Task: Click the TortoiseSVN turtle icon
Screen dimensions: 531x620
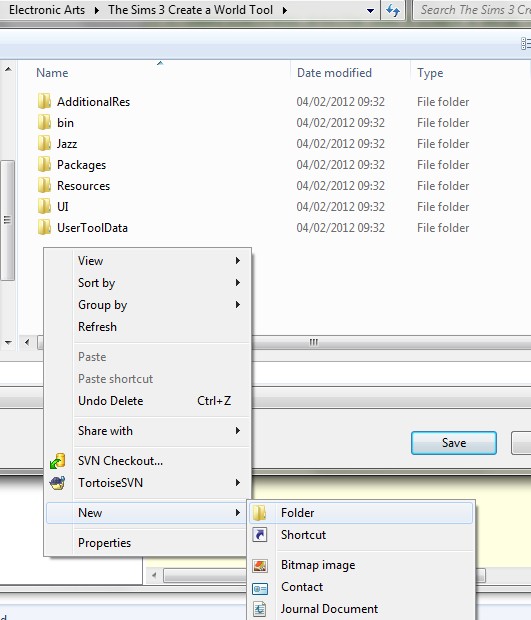Action: (x=58, y=483)
